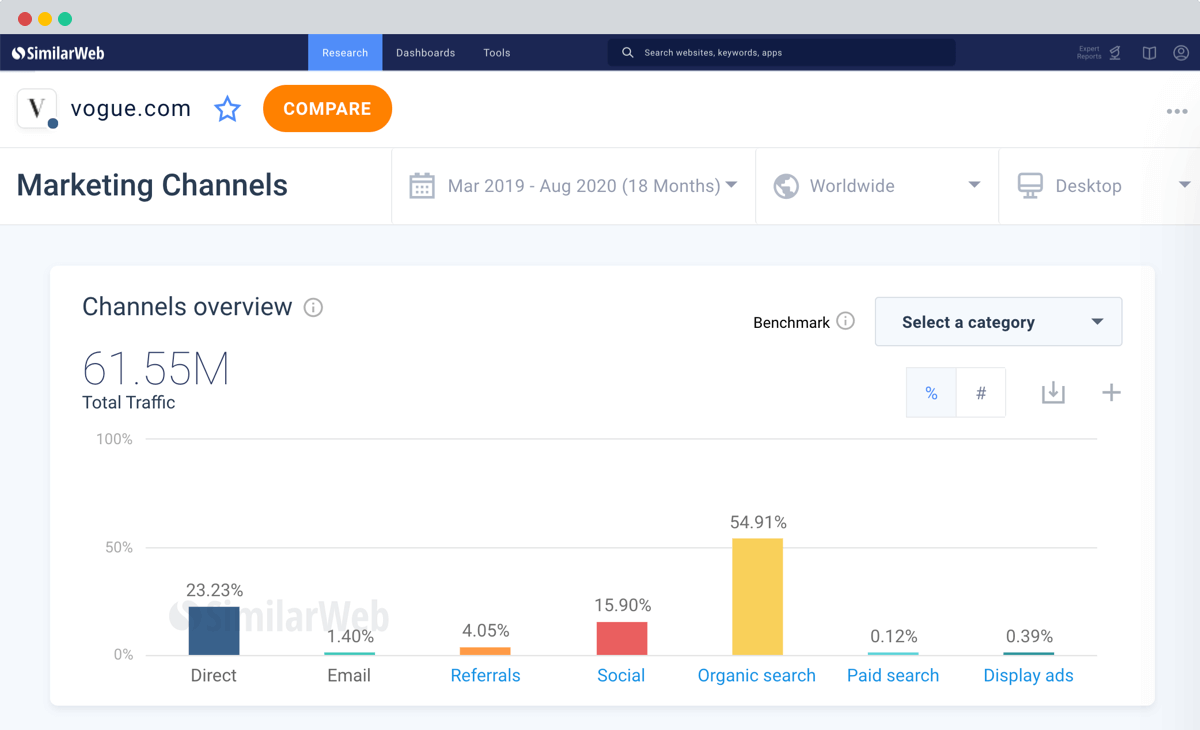Open the Social link
Viewport: 1200px width, 730px height.
click(x=621, y=676)
